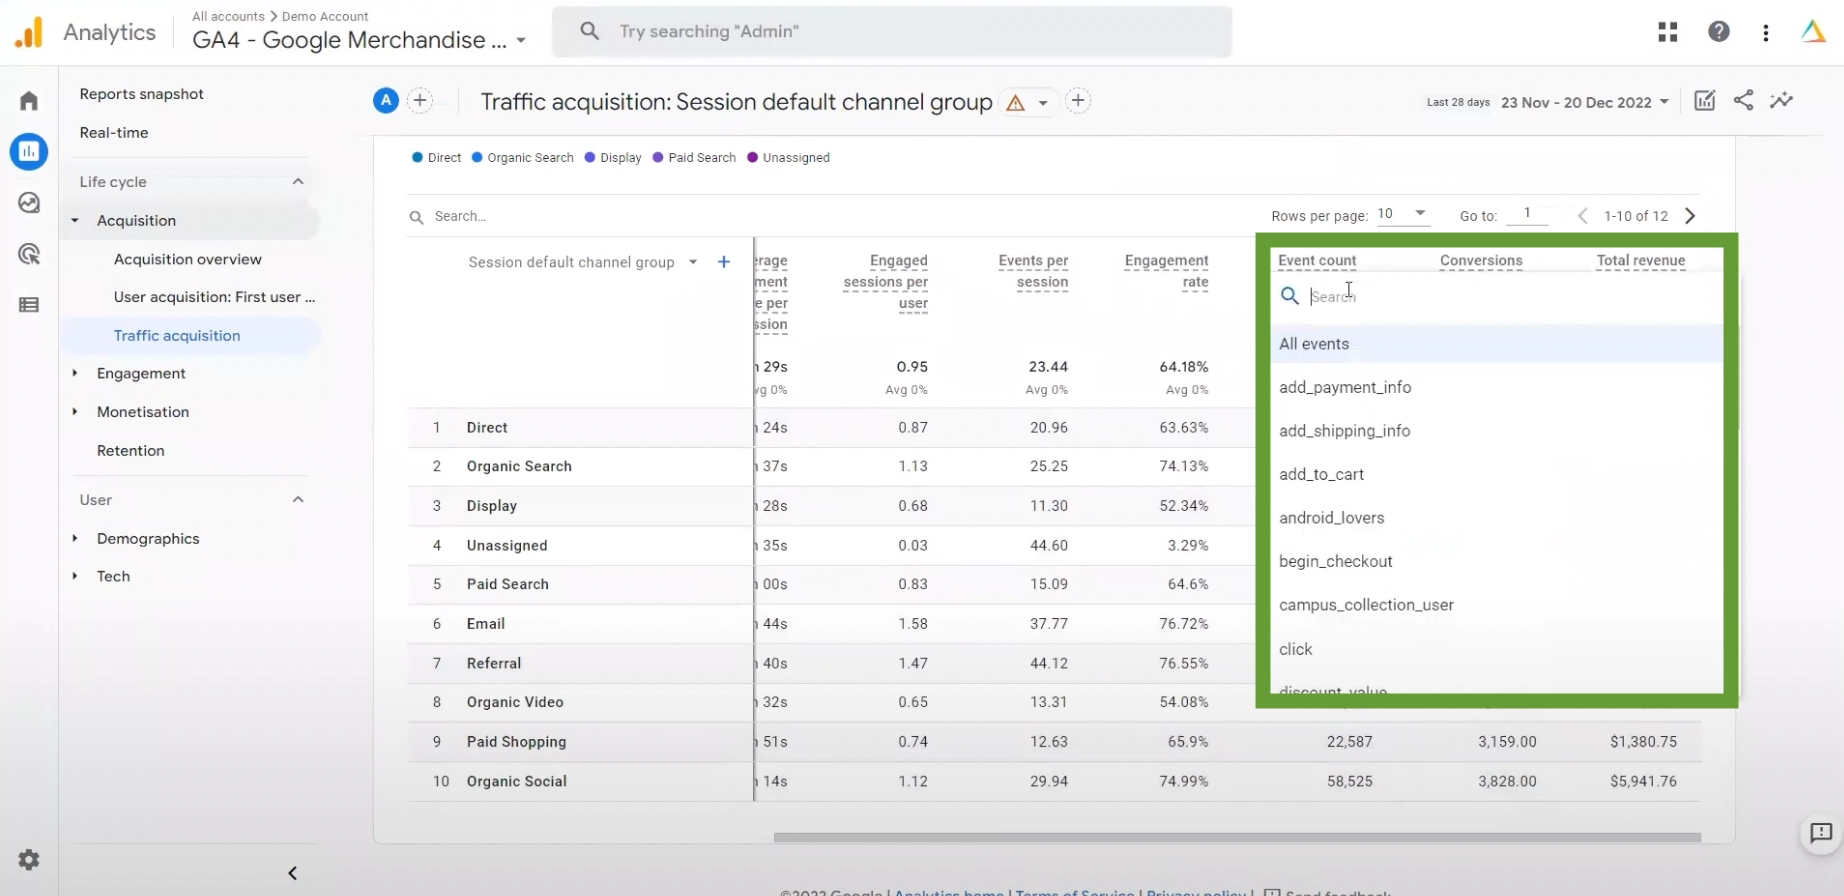Collapse the Life cycle section
This screenshot has height=896, width=1844.
298,181
